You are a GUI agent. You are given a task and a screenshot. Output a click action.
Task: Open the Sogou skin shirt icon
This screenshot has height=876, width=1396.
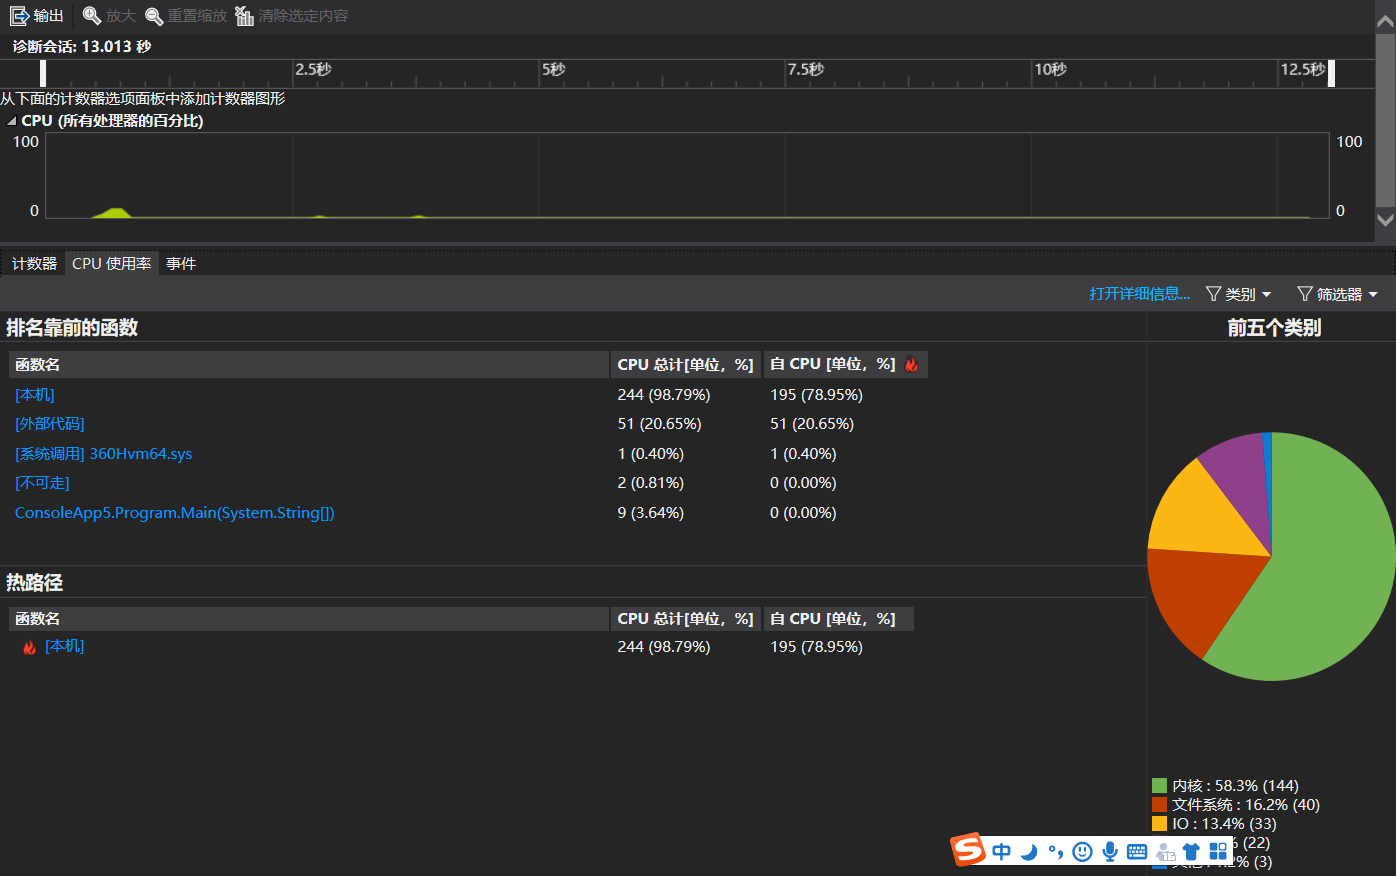[1191, 852]
